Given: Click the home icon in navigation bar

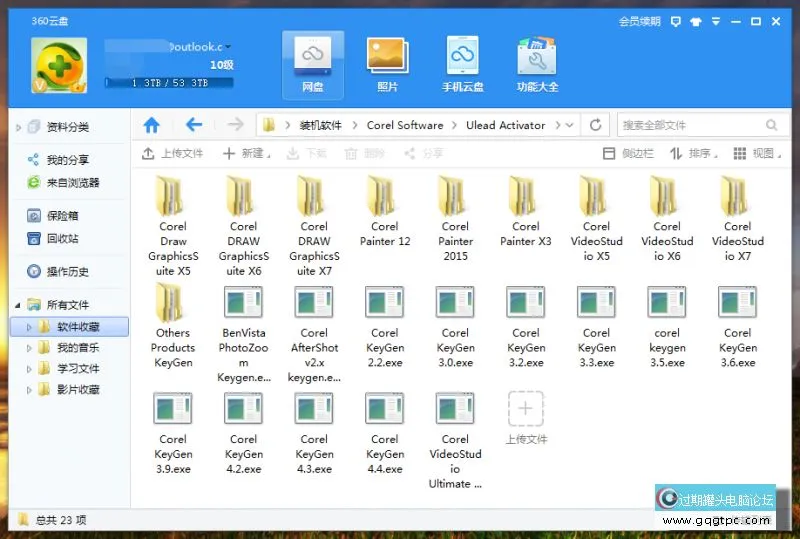Looking at the screenshot, I should pyautogui.click(x=152, y=125).
